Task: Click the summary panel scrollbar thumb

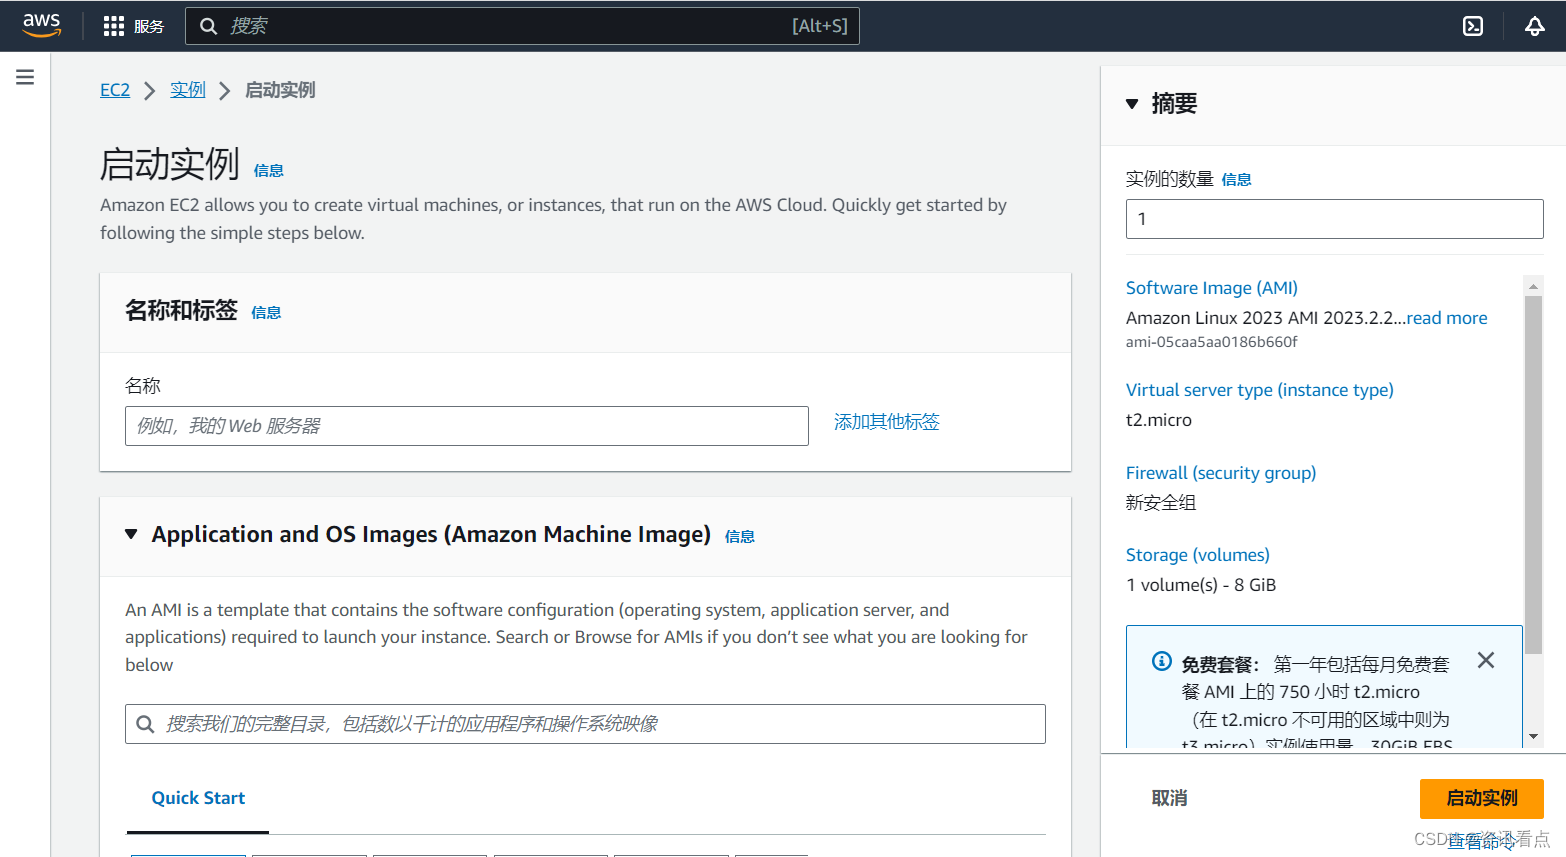Action: tap(1534, 475)
